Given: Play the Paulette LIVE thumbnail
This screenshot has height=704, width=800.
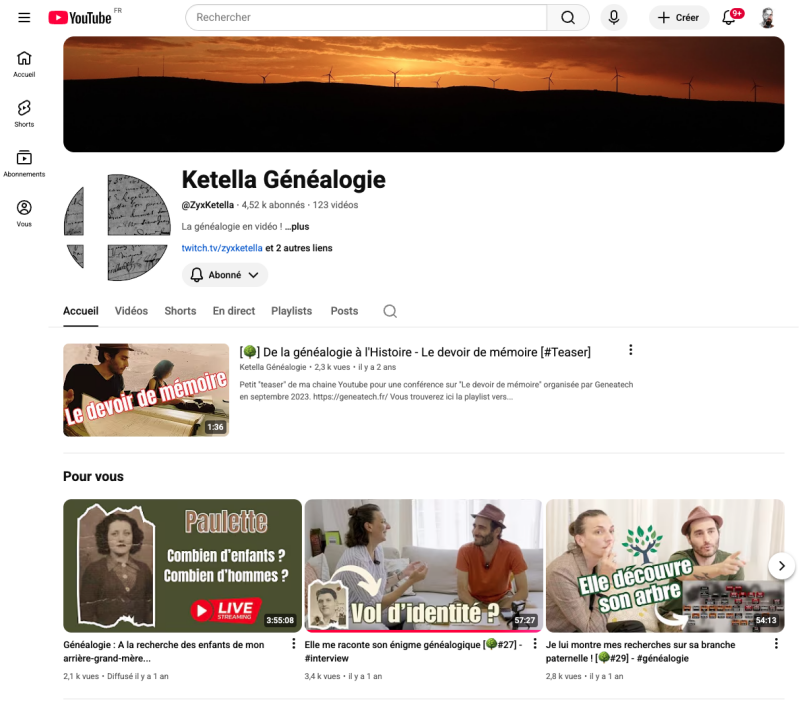Looking at the screenshot, I should point(183,566).
